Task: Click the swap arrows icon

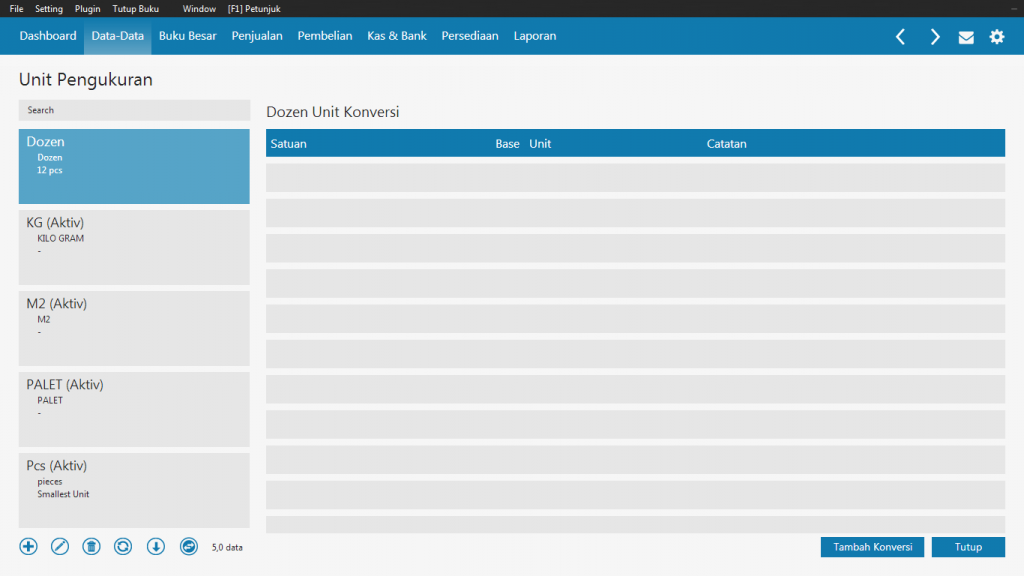Action: [188, 546]
